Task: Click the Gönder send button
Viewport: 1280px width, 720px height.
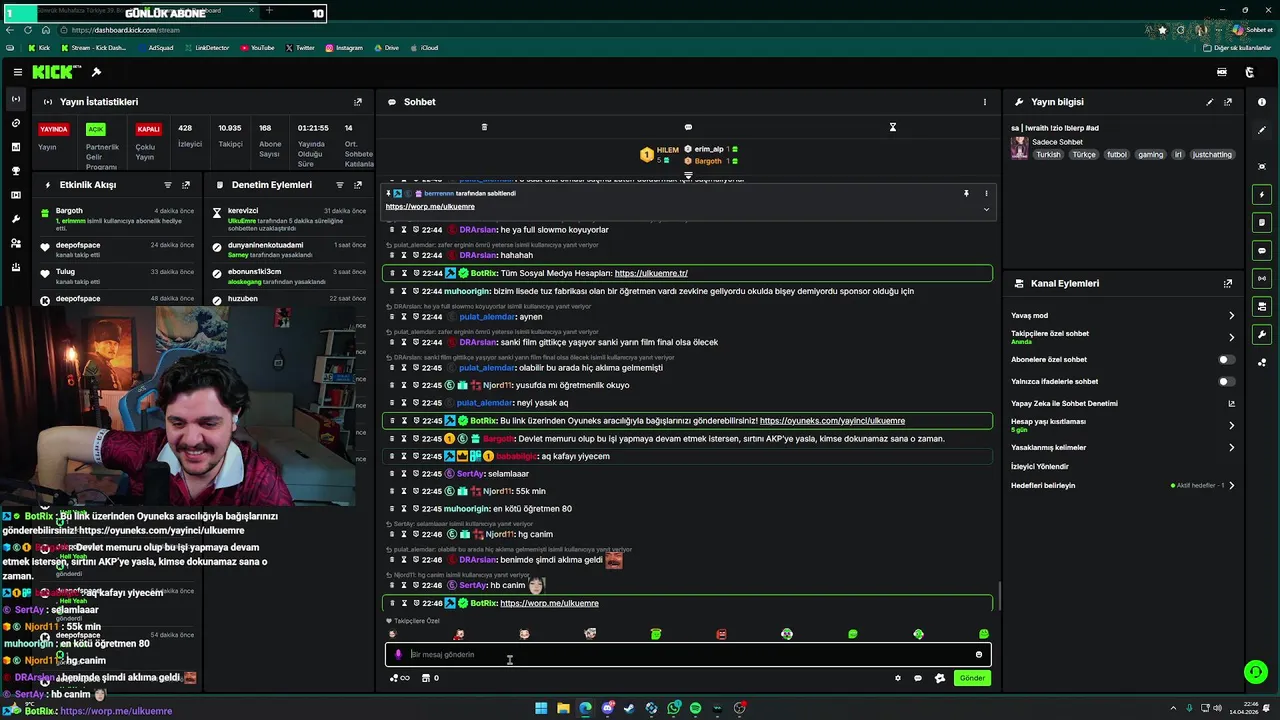Action: pyautogui.click(x=972, y=678)
